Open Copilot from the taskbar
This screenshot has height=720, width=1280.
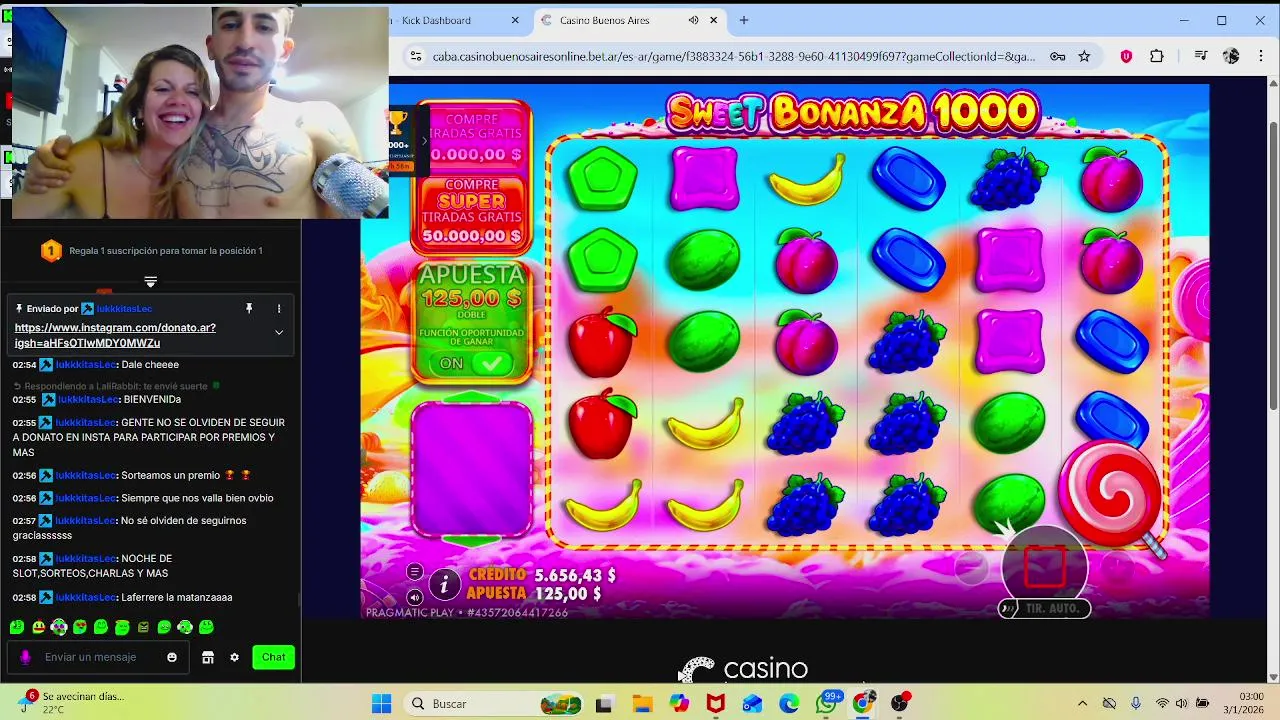(680, 704)
